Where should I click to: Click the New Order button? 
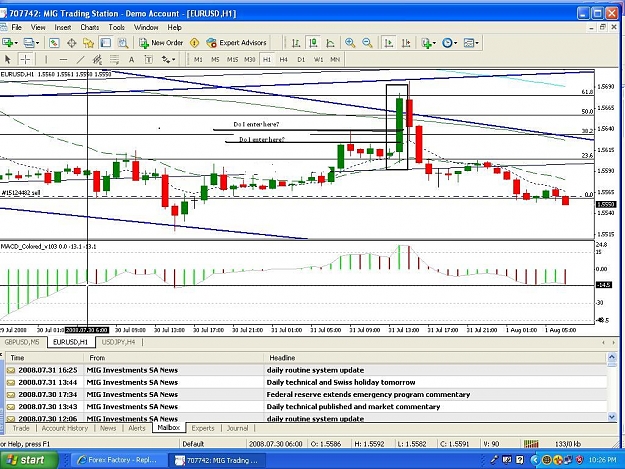click(x=161, y=43)
